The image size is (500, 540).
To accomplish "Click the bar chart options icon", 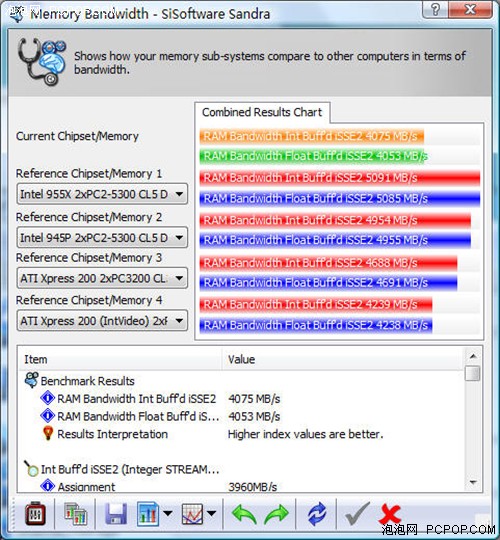I will coord(148,513).
